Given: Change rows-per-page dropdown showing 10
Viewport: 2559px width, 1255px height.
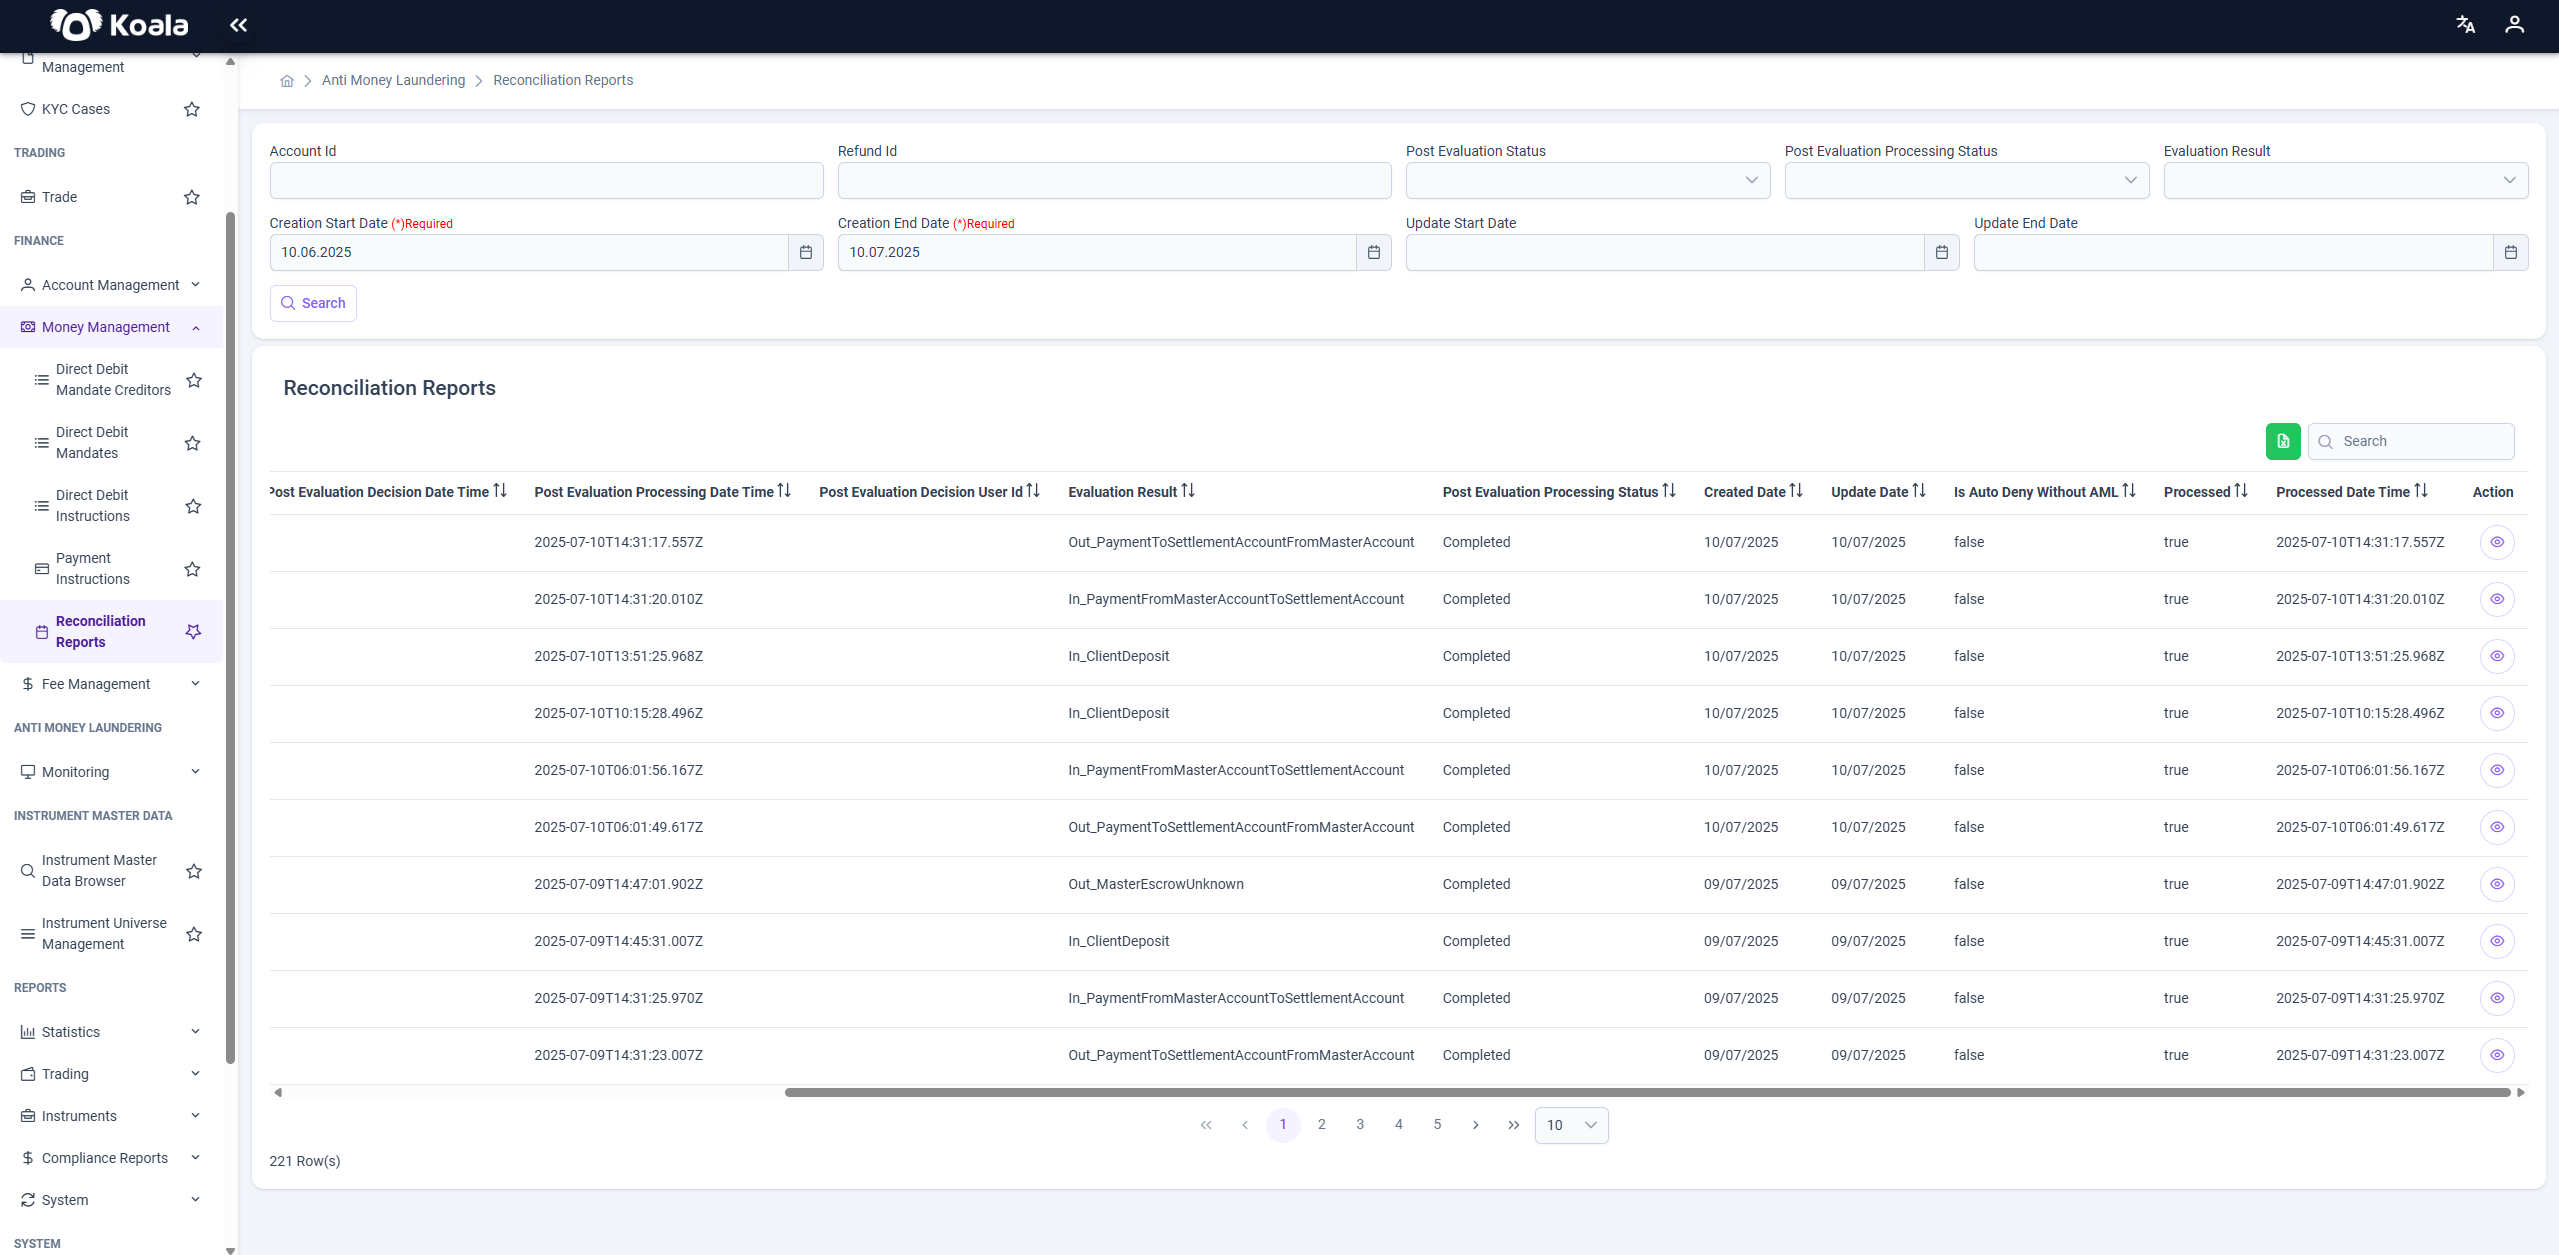Looking at the screenshot, I should point(1571,1125).
